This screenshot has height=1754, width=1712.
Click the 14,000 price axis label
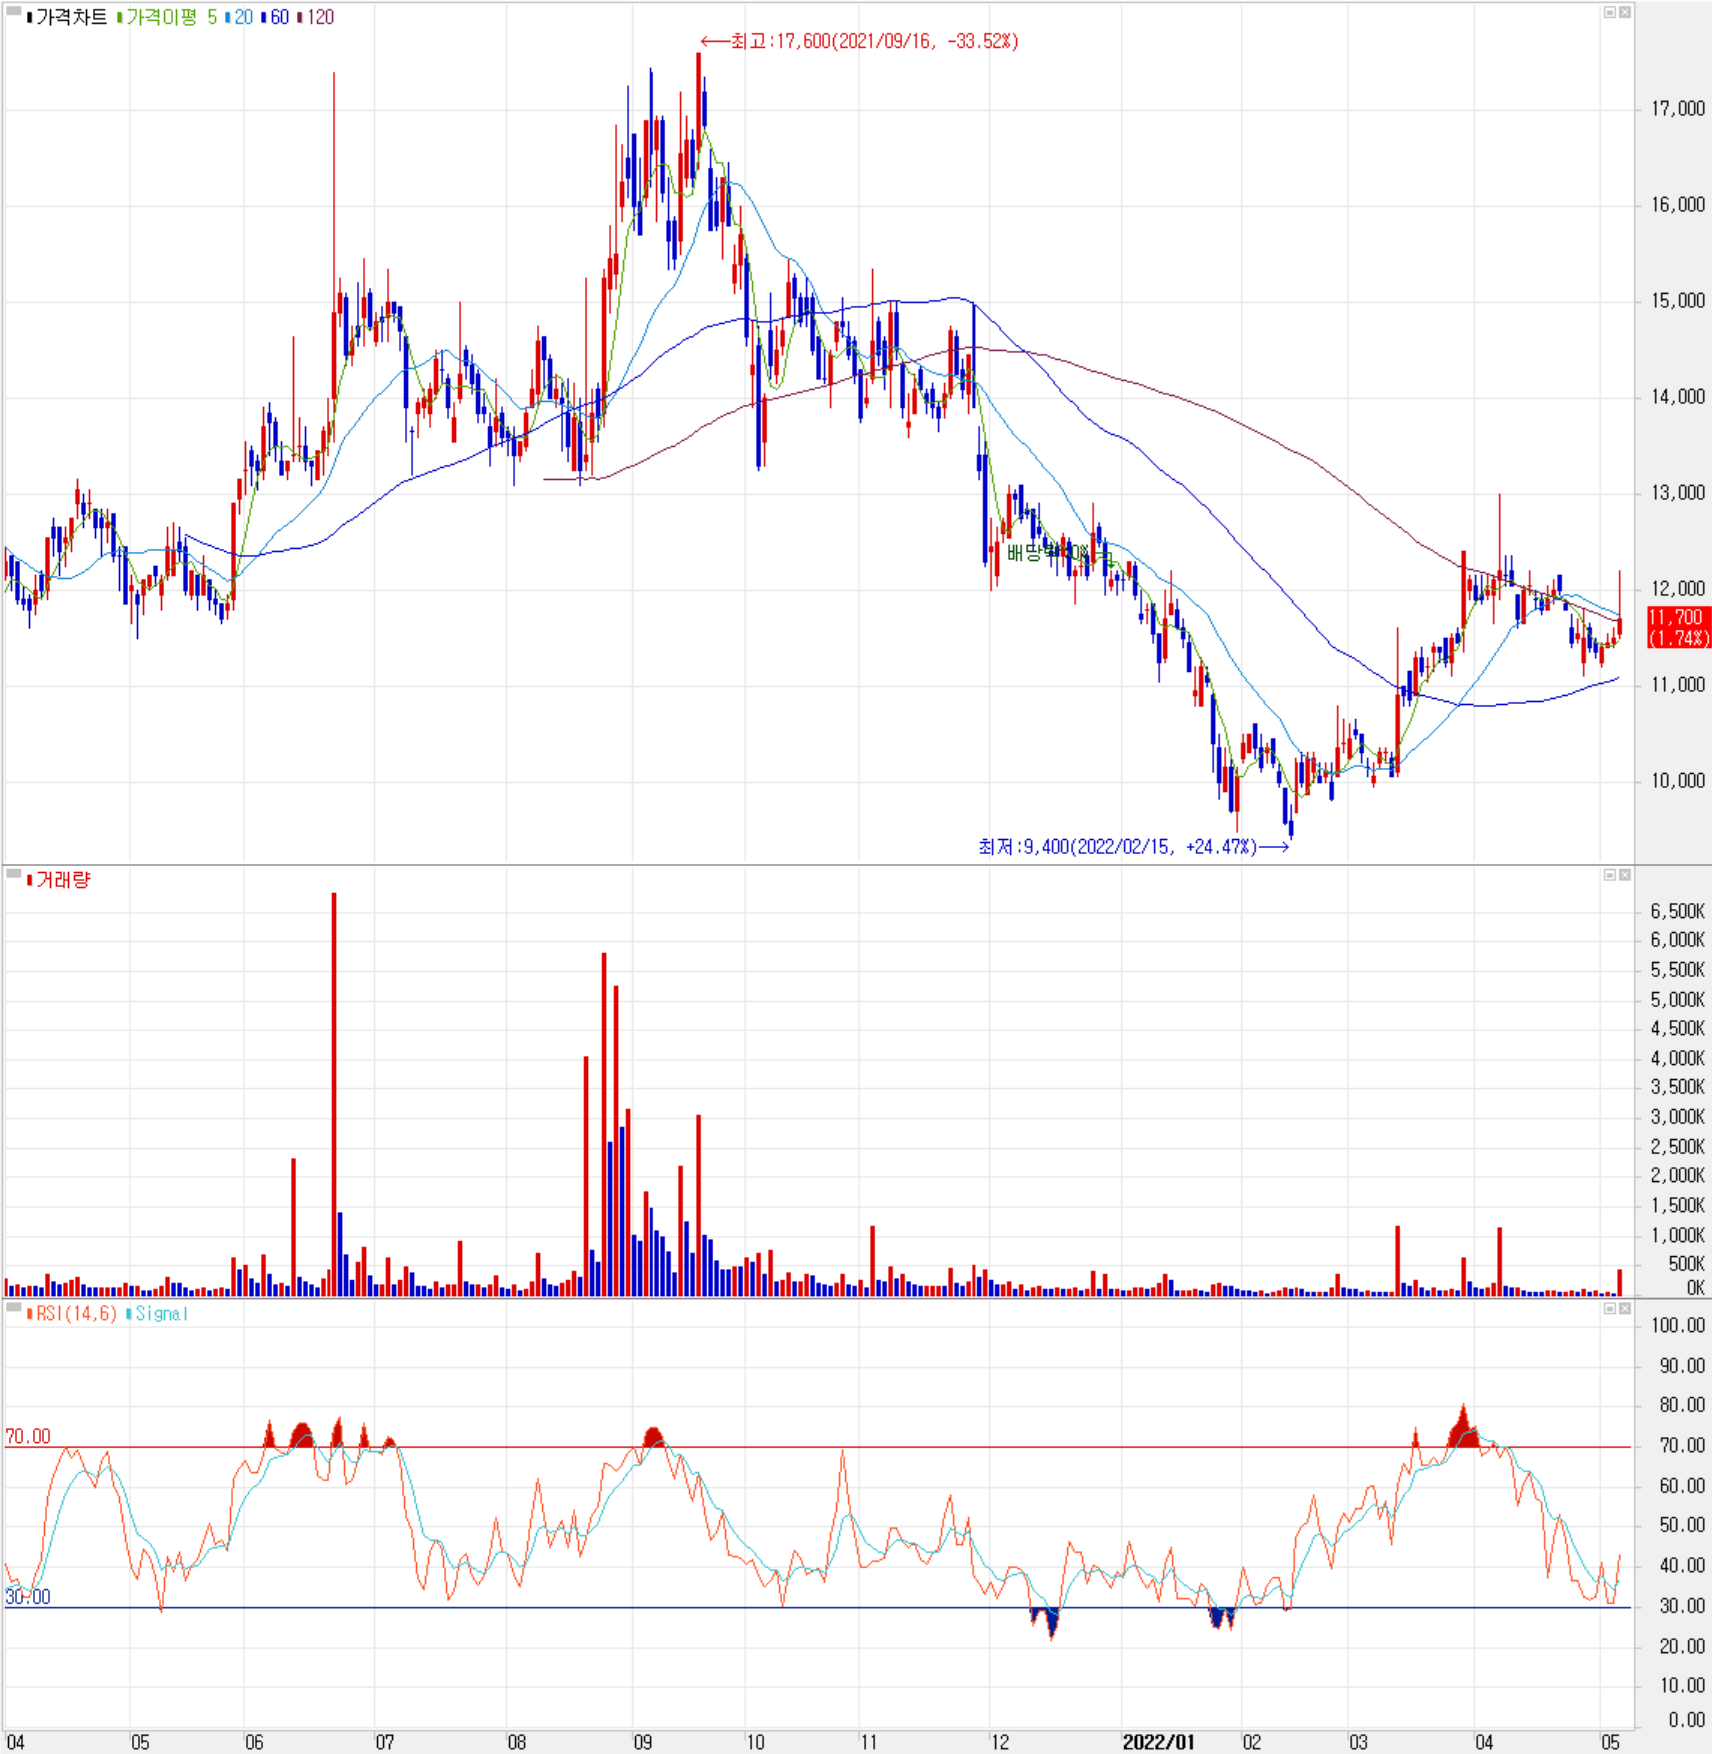pyautogui.click(x=1677, y=397)
